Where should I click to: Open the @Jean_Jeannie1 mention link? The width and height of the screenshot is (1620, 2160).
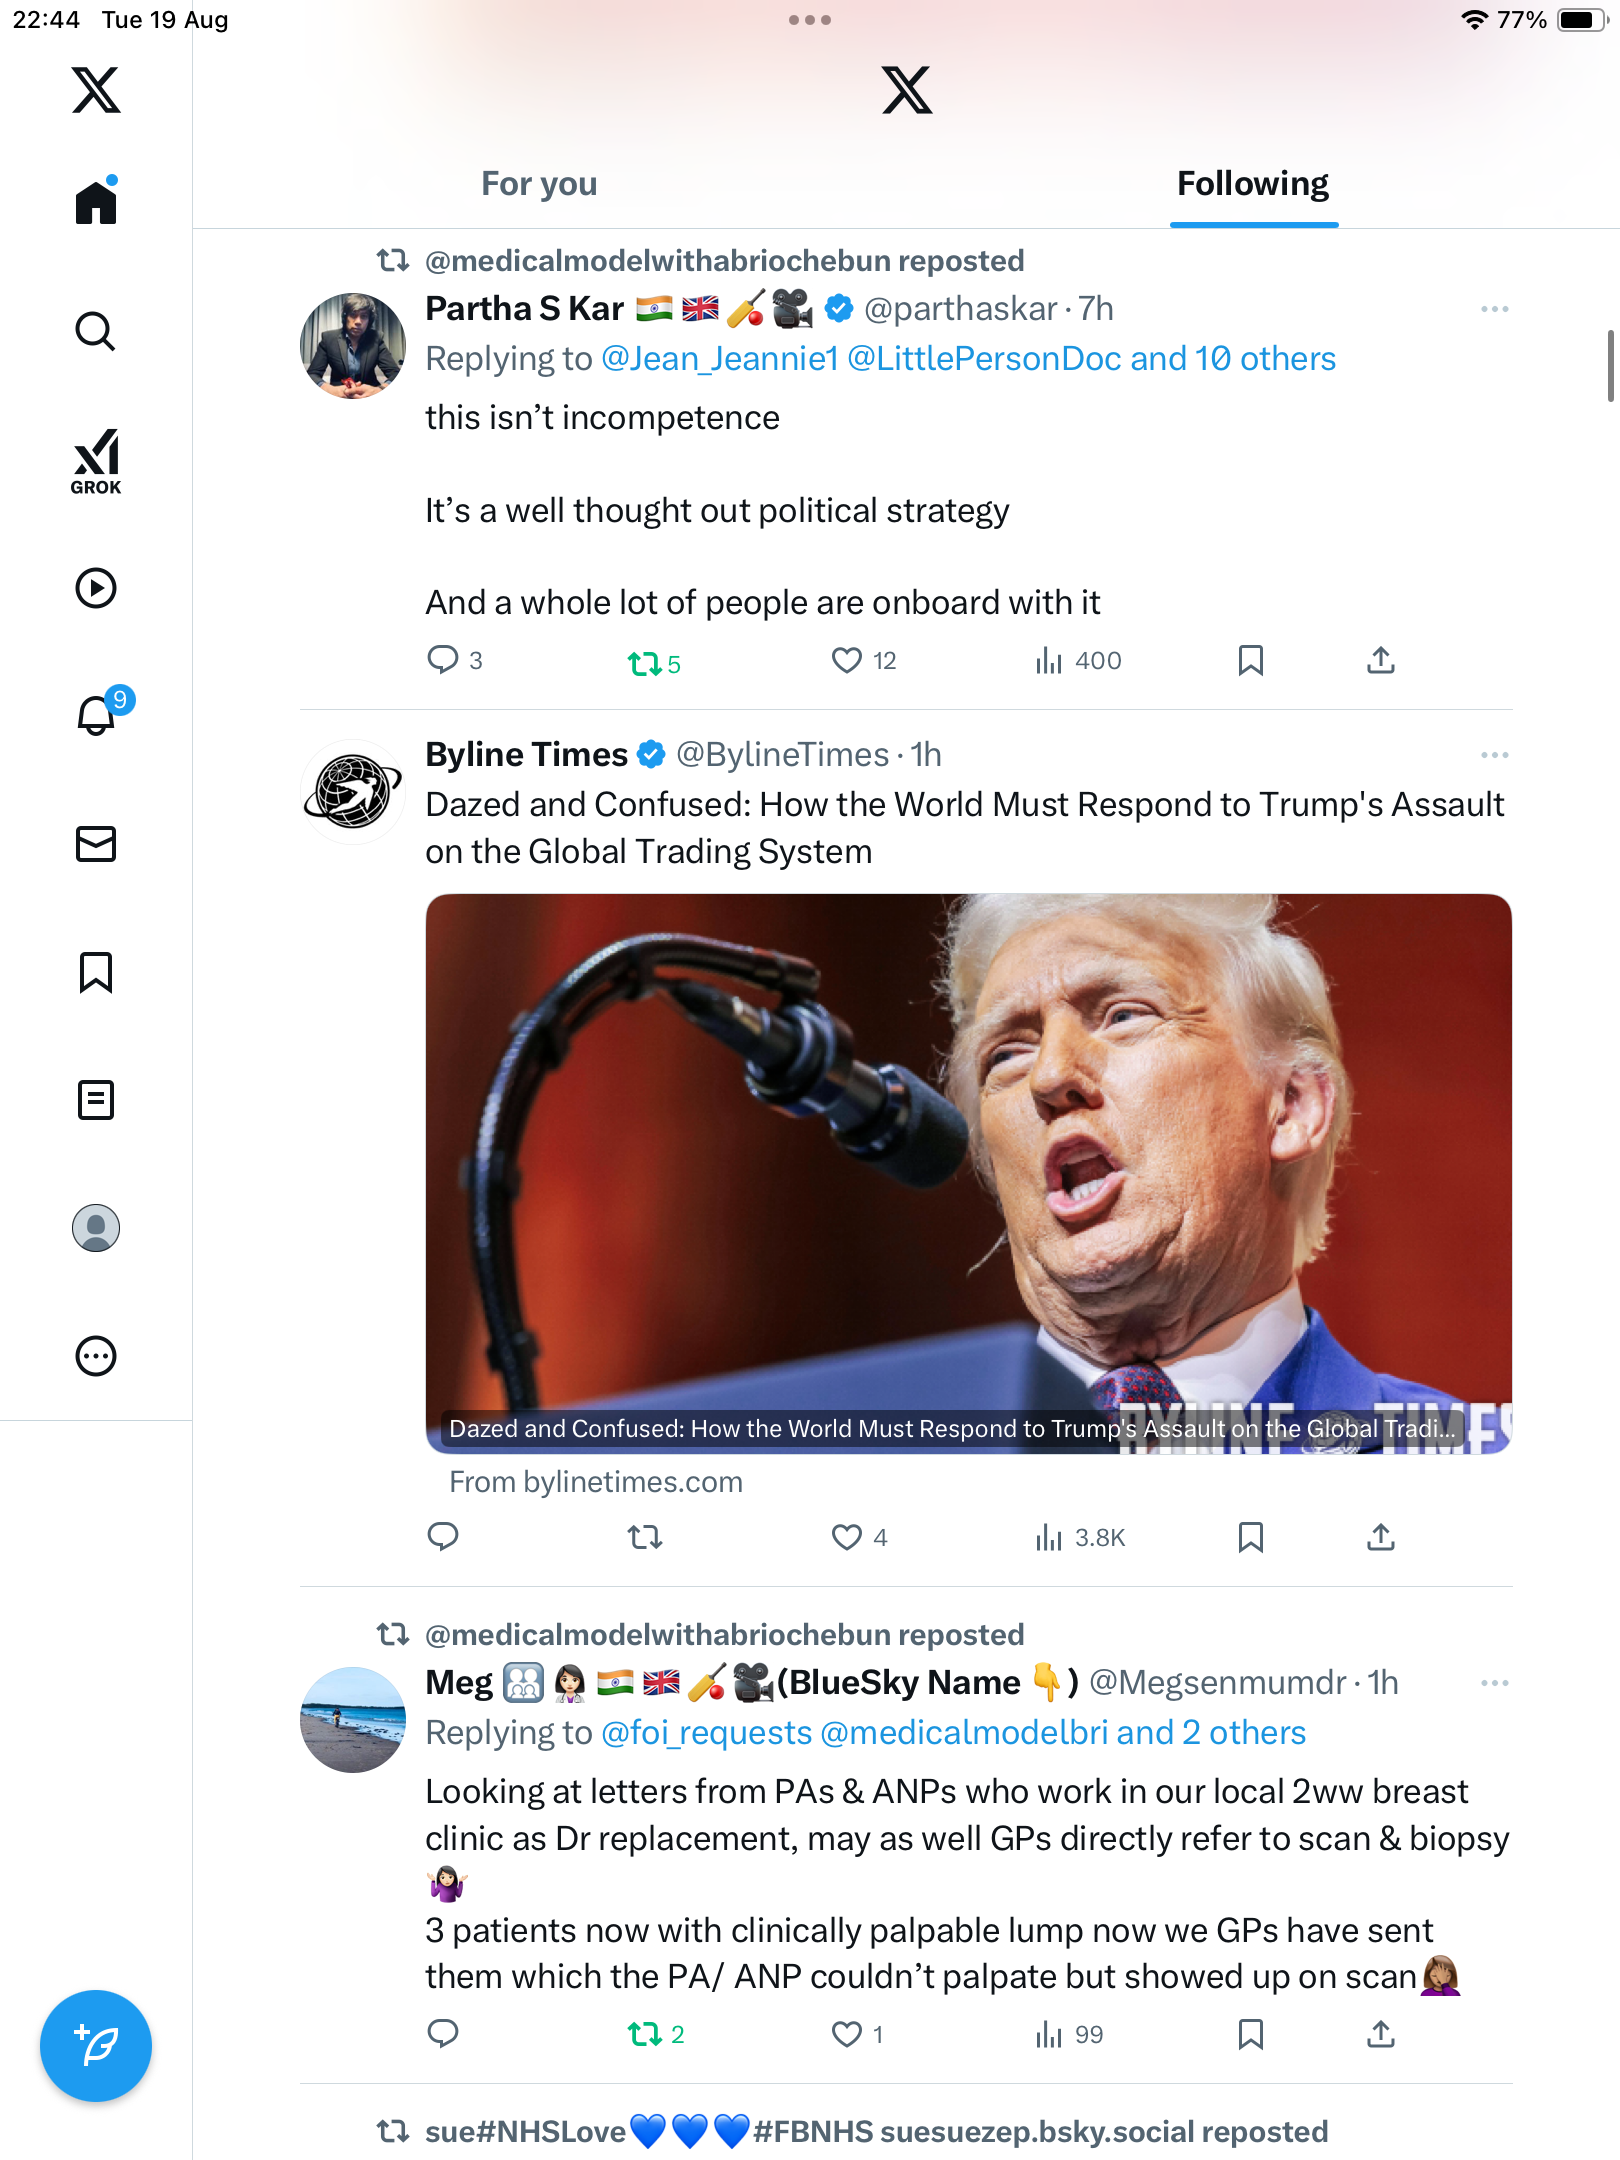click(x=719, y=359)
